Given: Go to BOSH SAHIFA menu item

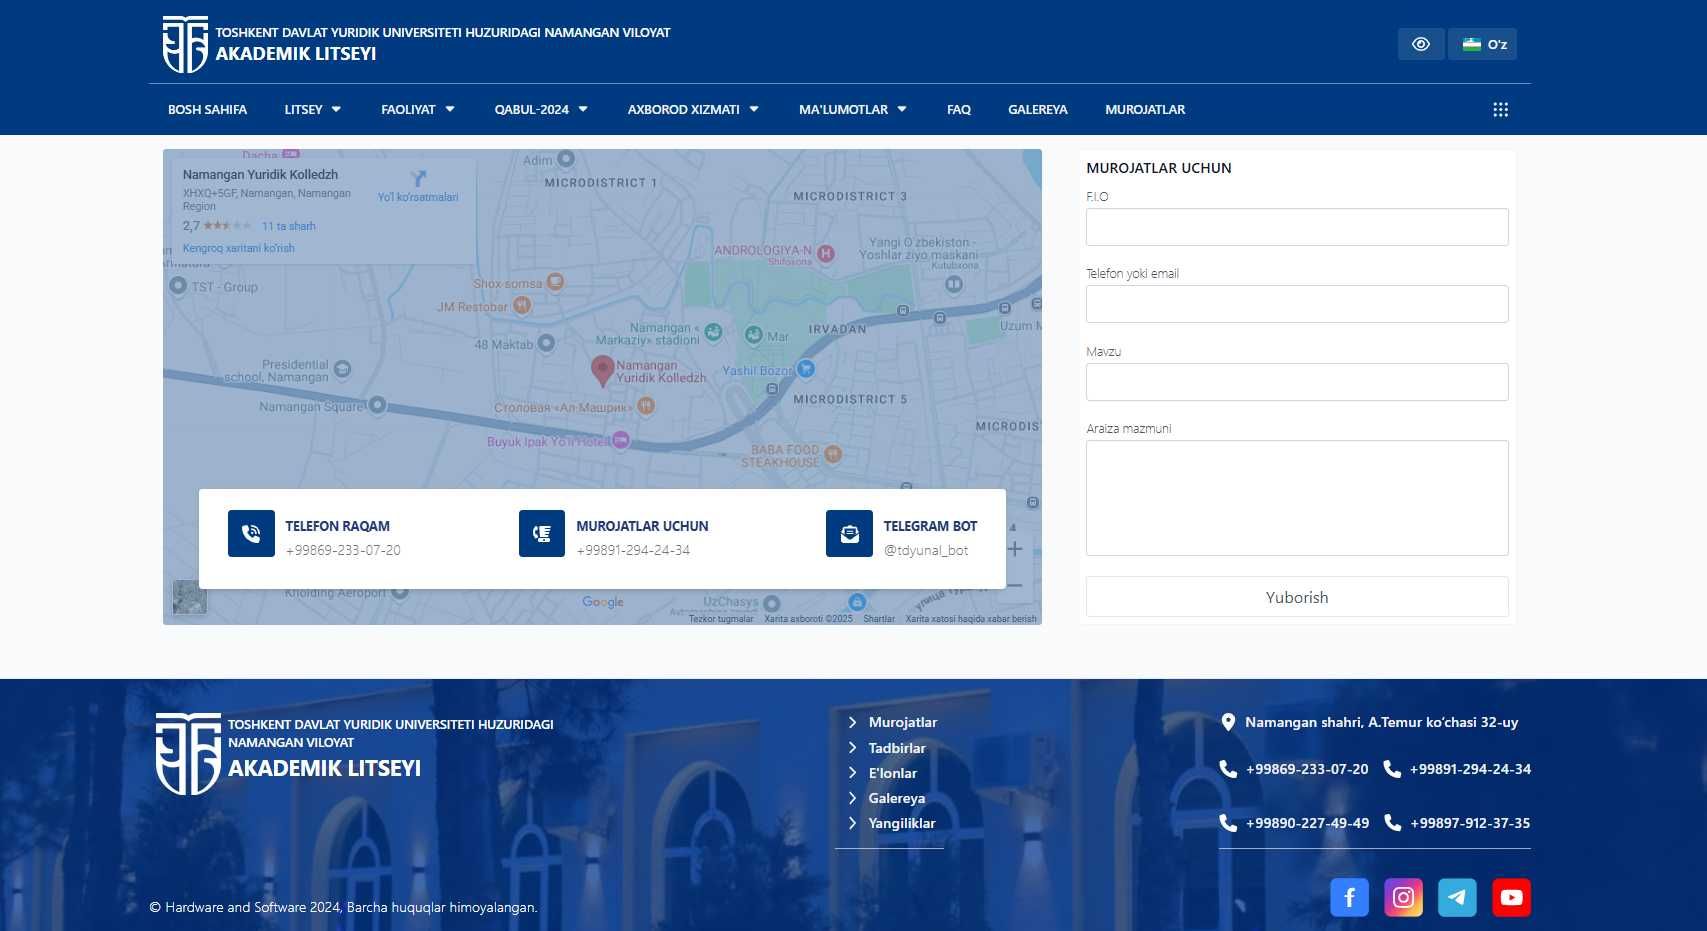Looking at the screenshot, I should click(x=207, y=110).
